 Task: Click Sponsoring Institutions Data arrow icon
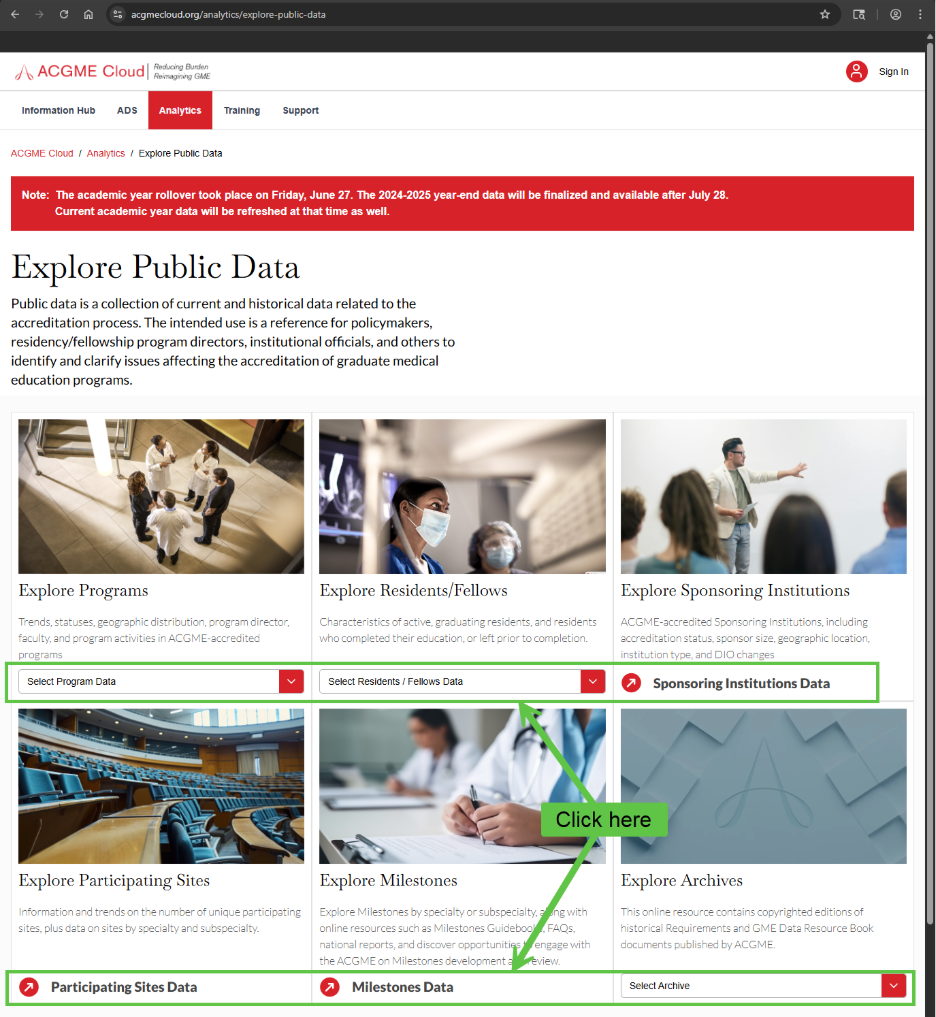(x=631, y=683)
